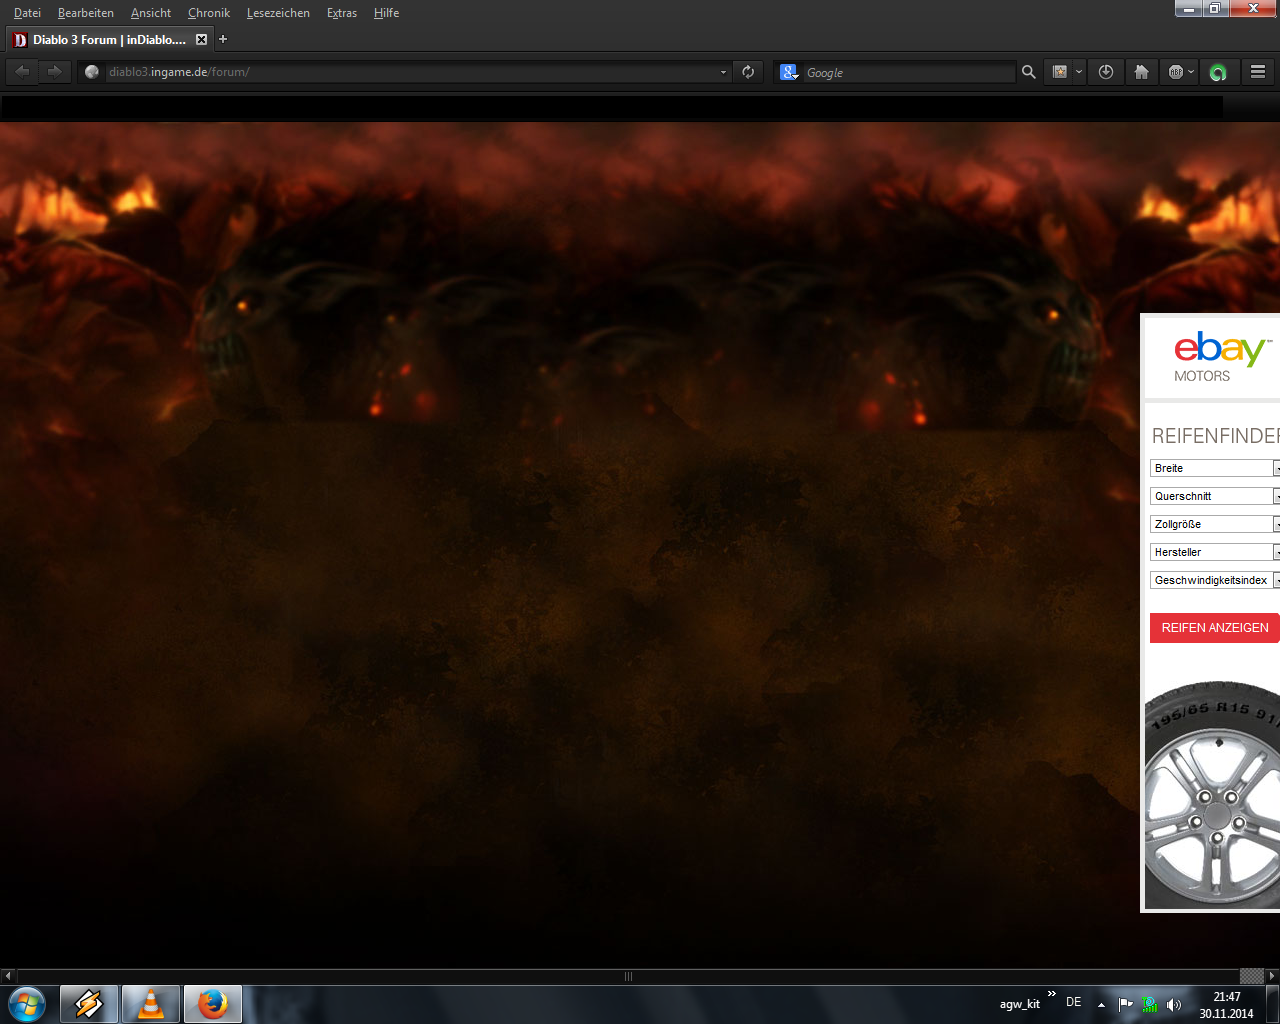Open Winamp from the taskbar

click(89, 1004)
